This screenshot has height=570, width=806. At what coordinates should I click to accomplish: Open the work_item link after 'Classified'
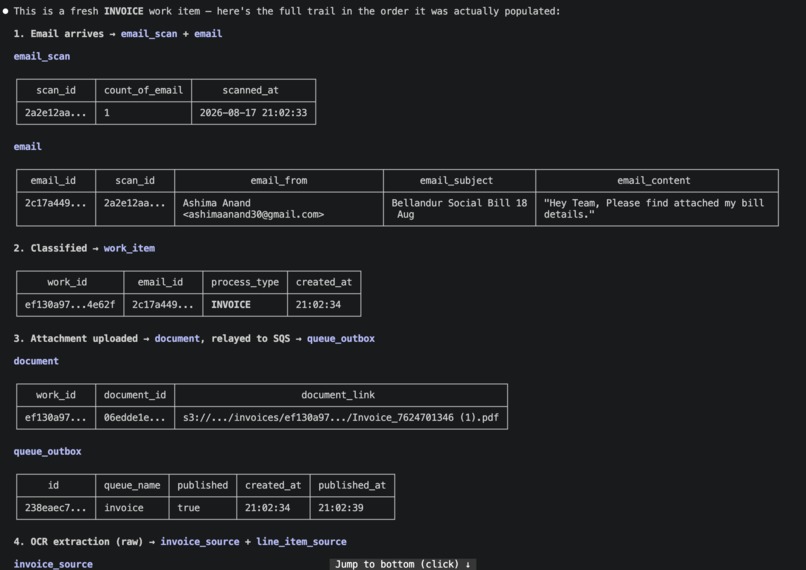point(129,248)
